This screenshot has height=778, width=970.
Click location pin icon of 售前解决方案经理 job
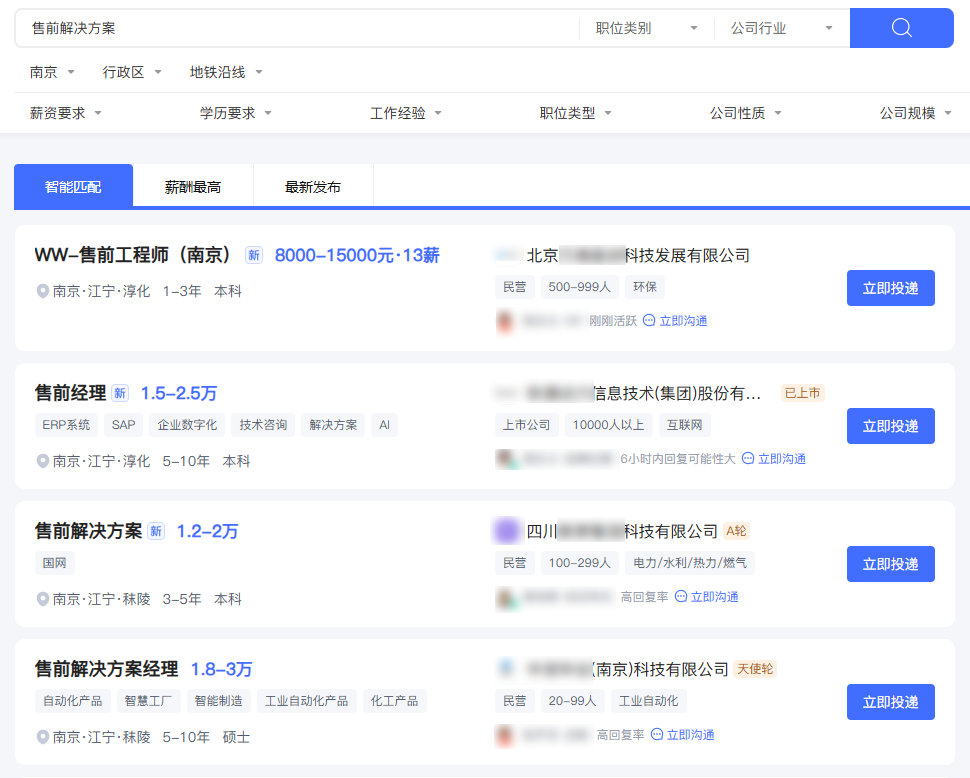[42, 737]
